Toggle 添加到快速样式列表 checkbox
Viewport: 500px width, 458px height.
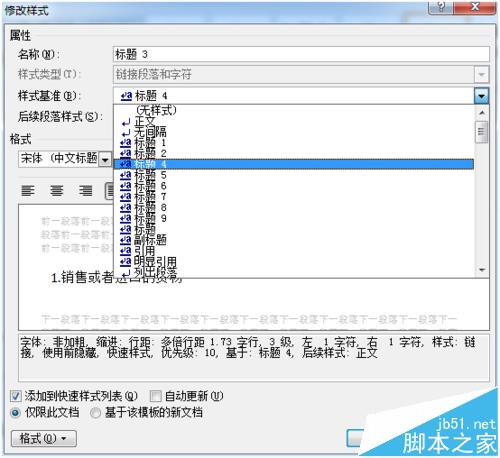pos(15,396)
